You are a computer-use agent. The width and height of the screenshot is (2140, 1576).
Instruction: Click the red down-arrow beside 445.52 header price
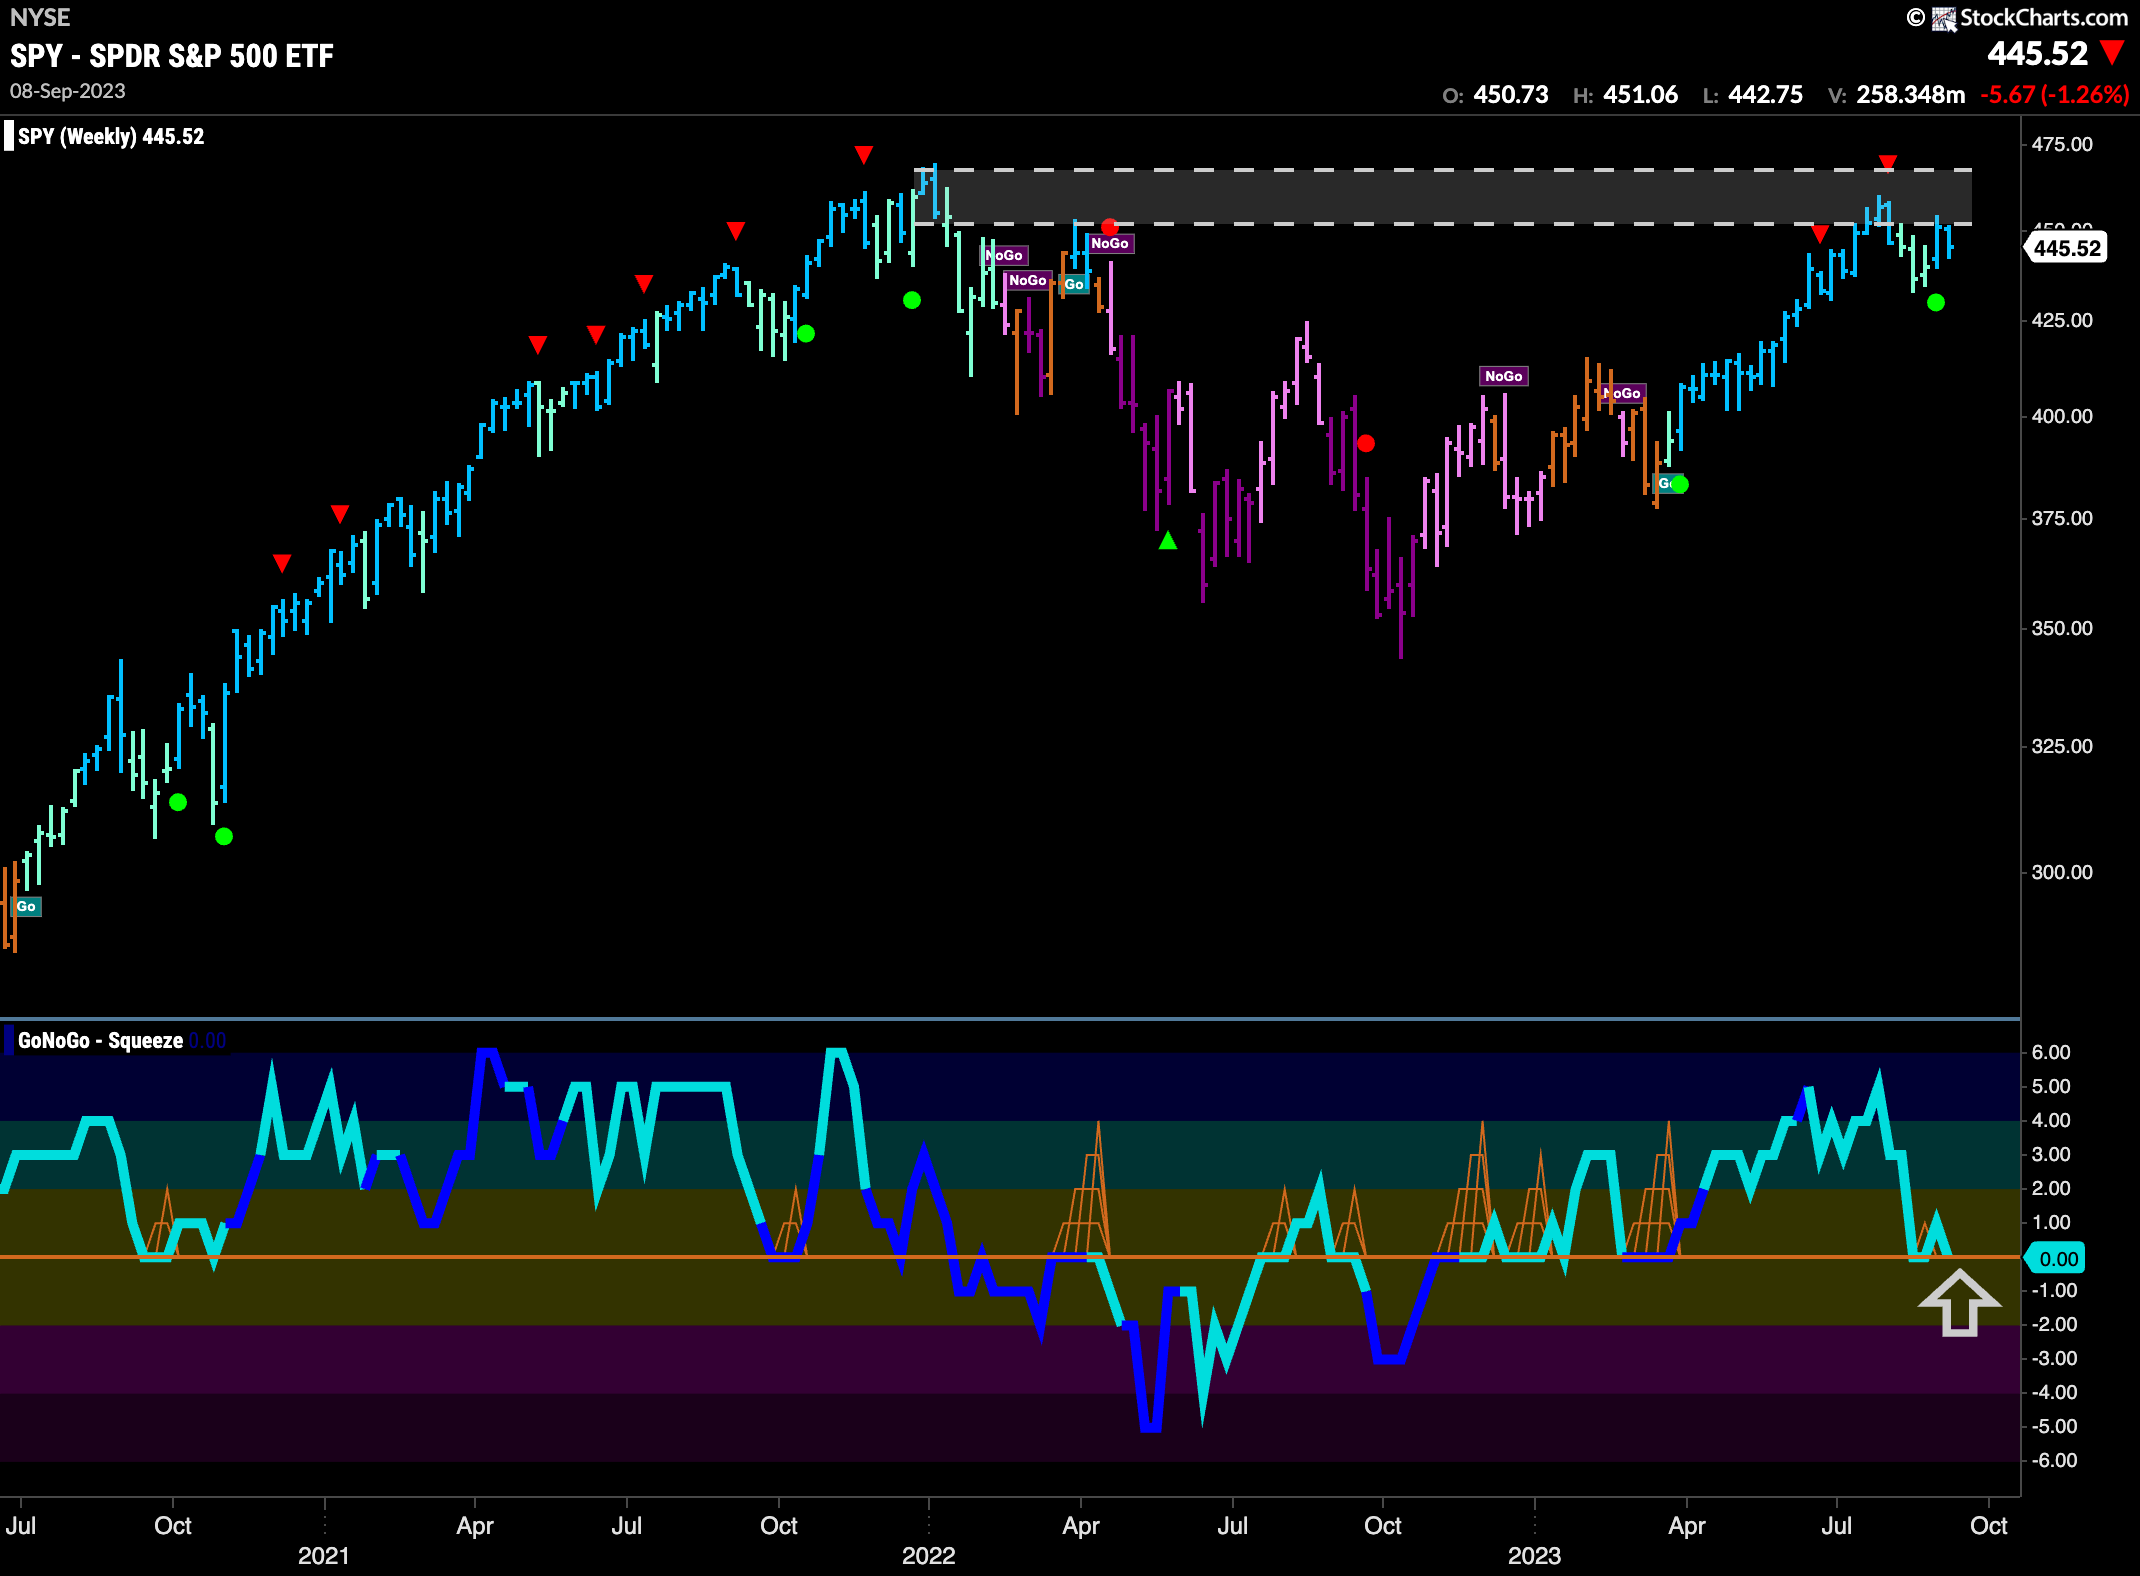[x=2112, y=53]
